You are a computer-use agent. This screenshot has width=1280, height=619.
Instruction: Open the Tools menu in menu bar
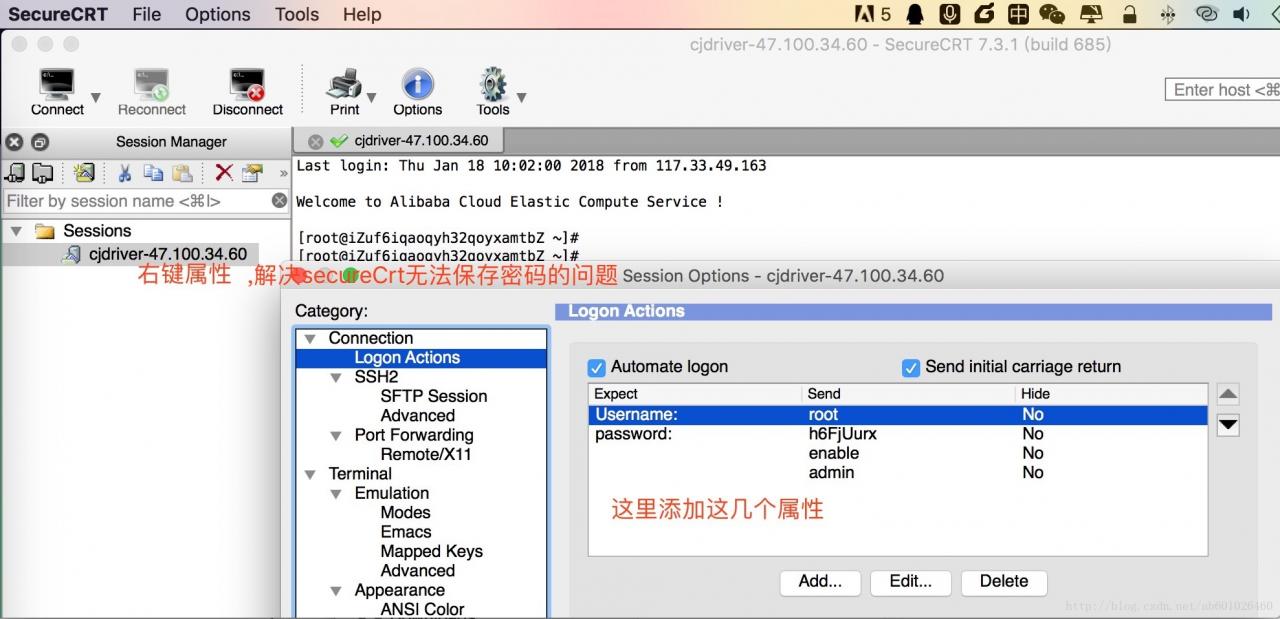pos(297,14)
